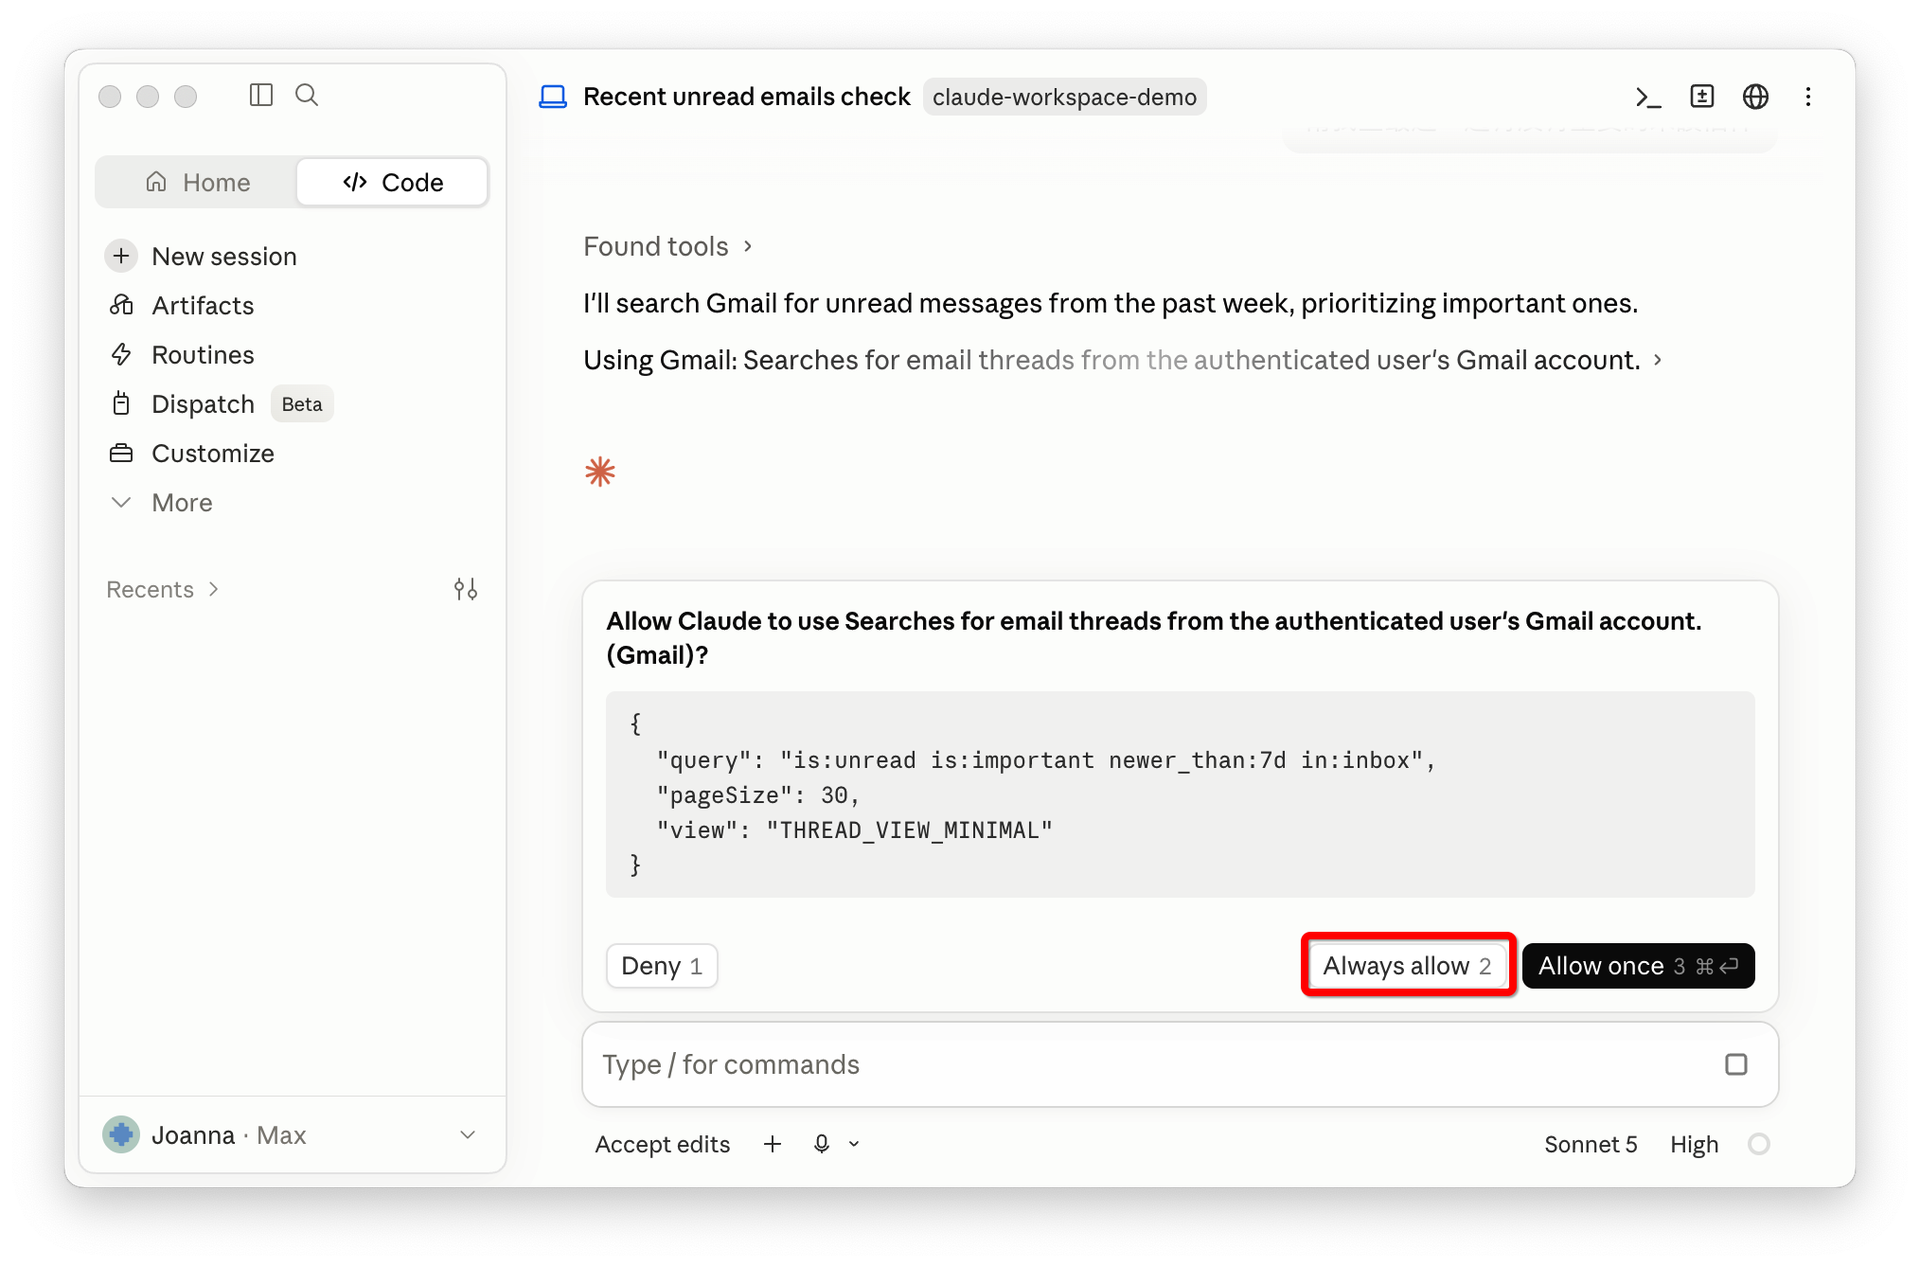Toggle the sidebar panel icon
This screenshot has height=1267, width=1920.
tap(261, 95)
